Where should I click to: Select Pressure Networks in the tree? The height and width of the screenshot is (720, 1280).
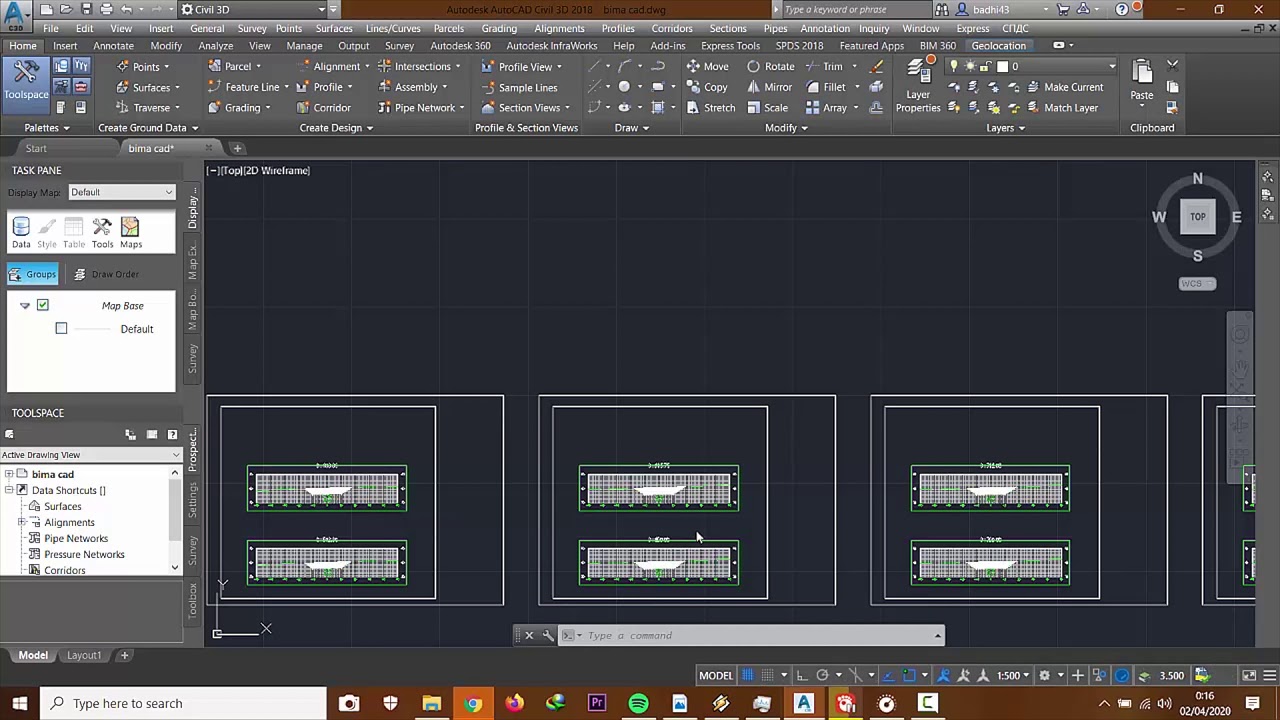click(84, 554)
